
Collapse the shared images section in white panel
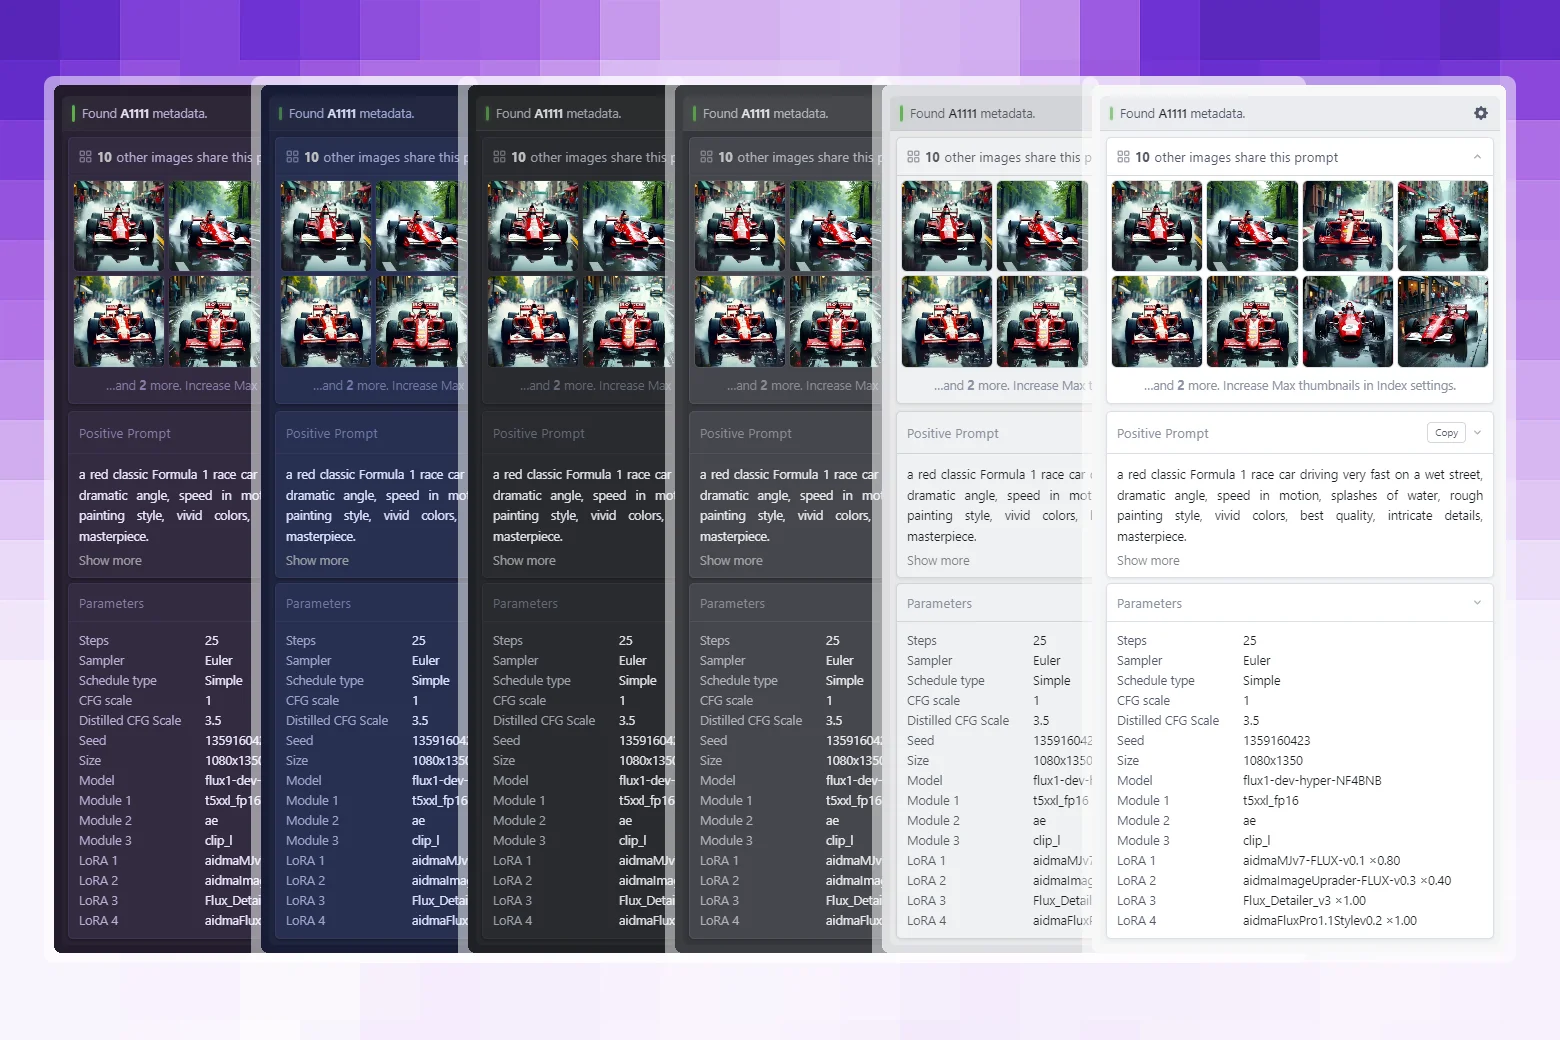(x=1477, y=157)
